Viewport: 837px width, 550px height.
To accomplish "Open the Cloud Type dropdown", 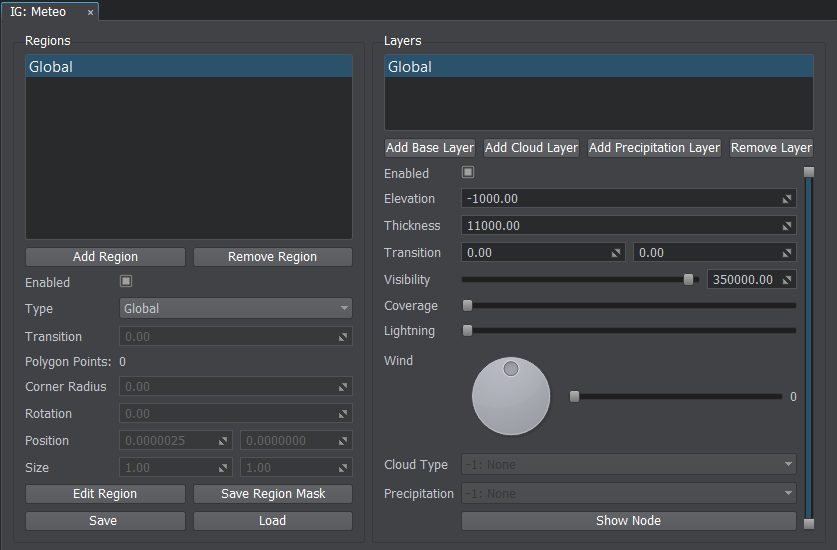I will [x=628, y=465].
